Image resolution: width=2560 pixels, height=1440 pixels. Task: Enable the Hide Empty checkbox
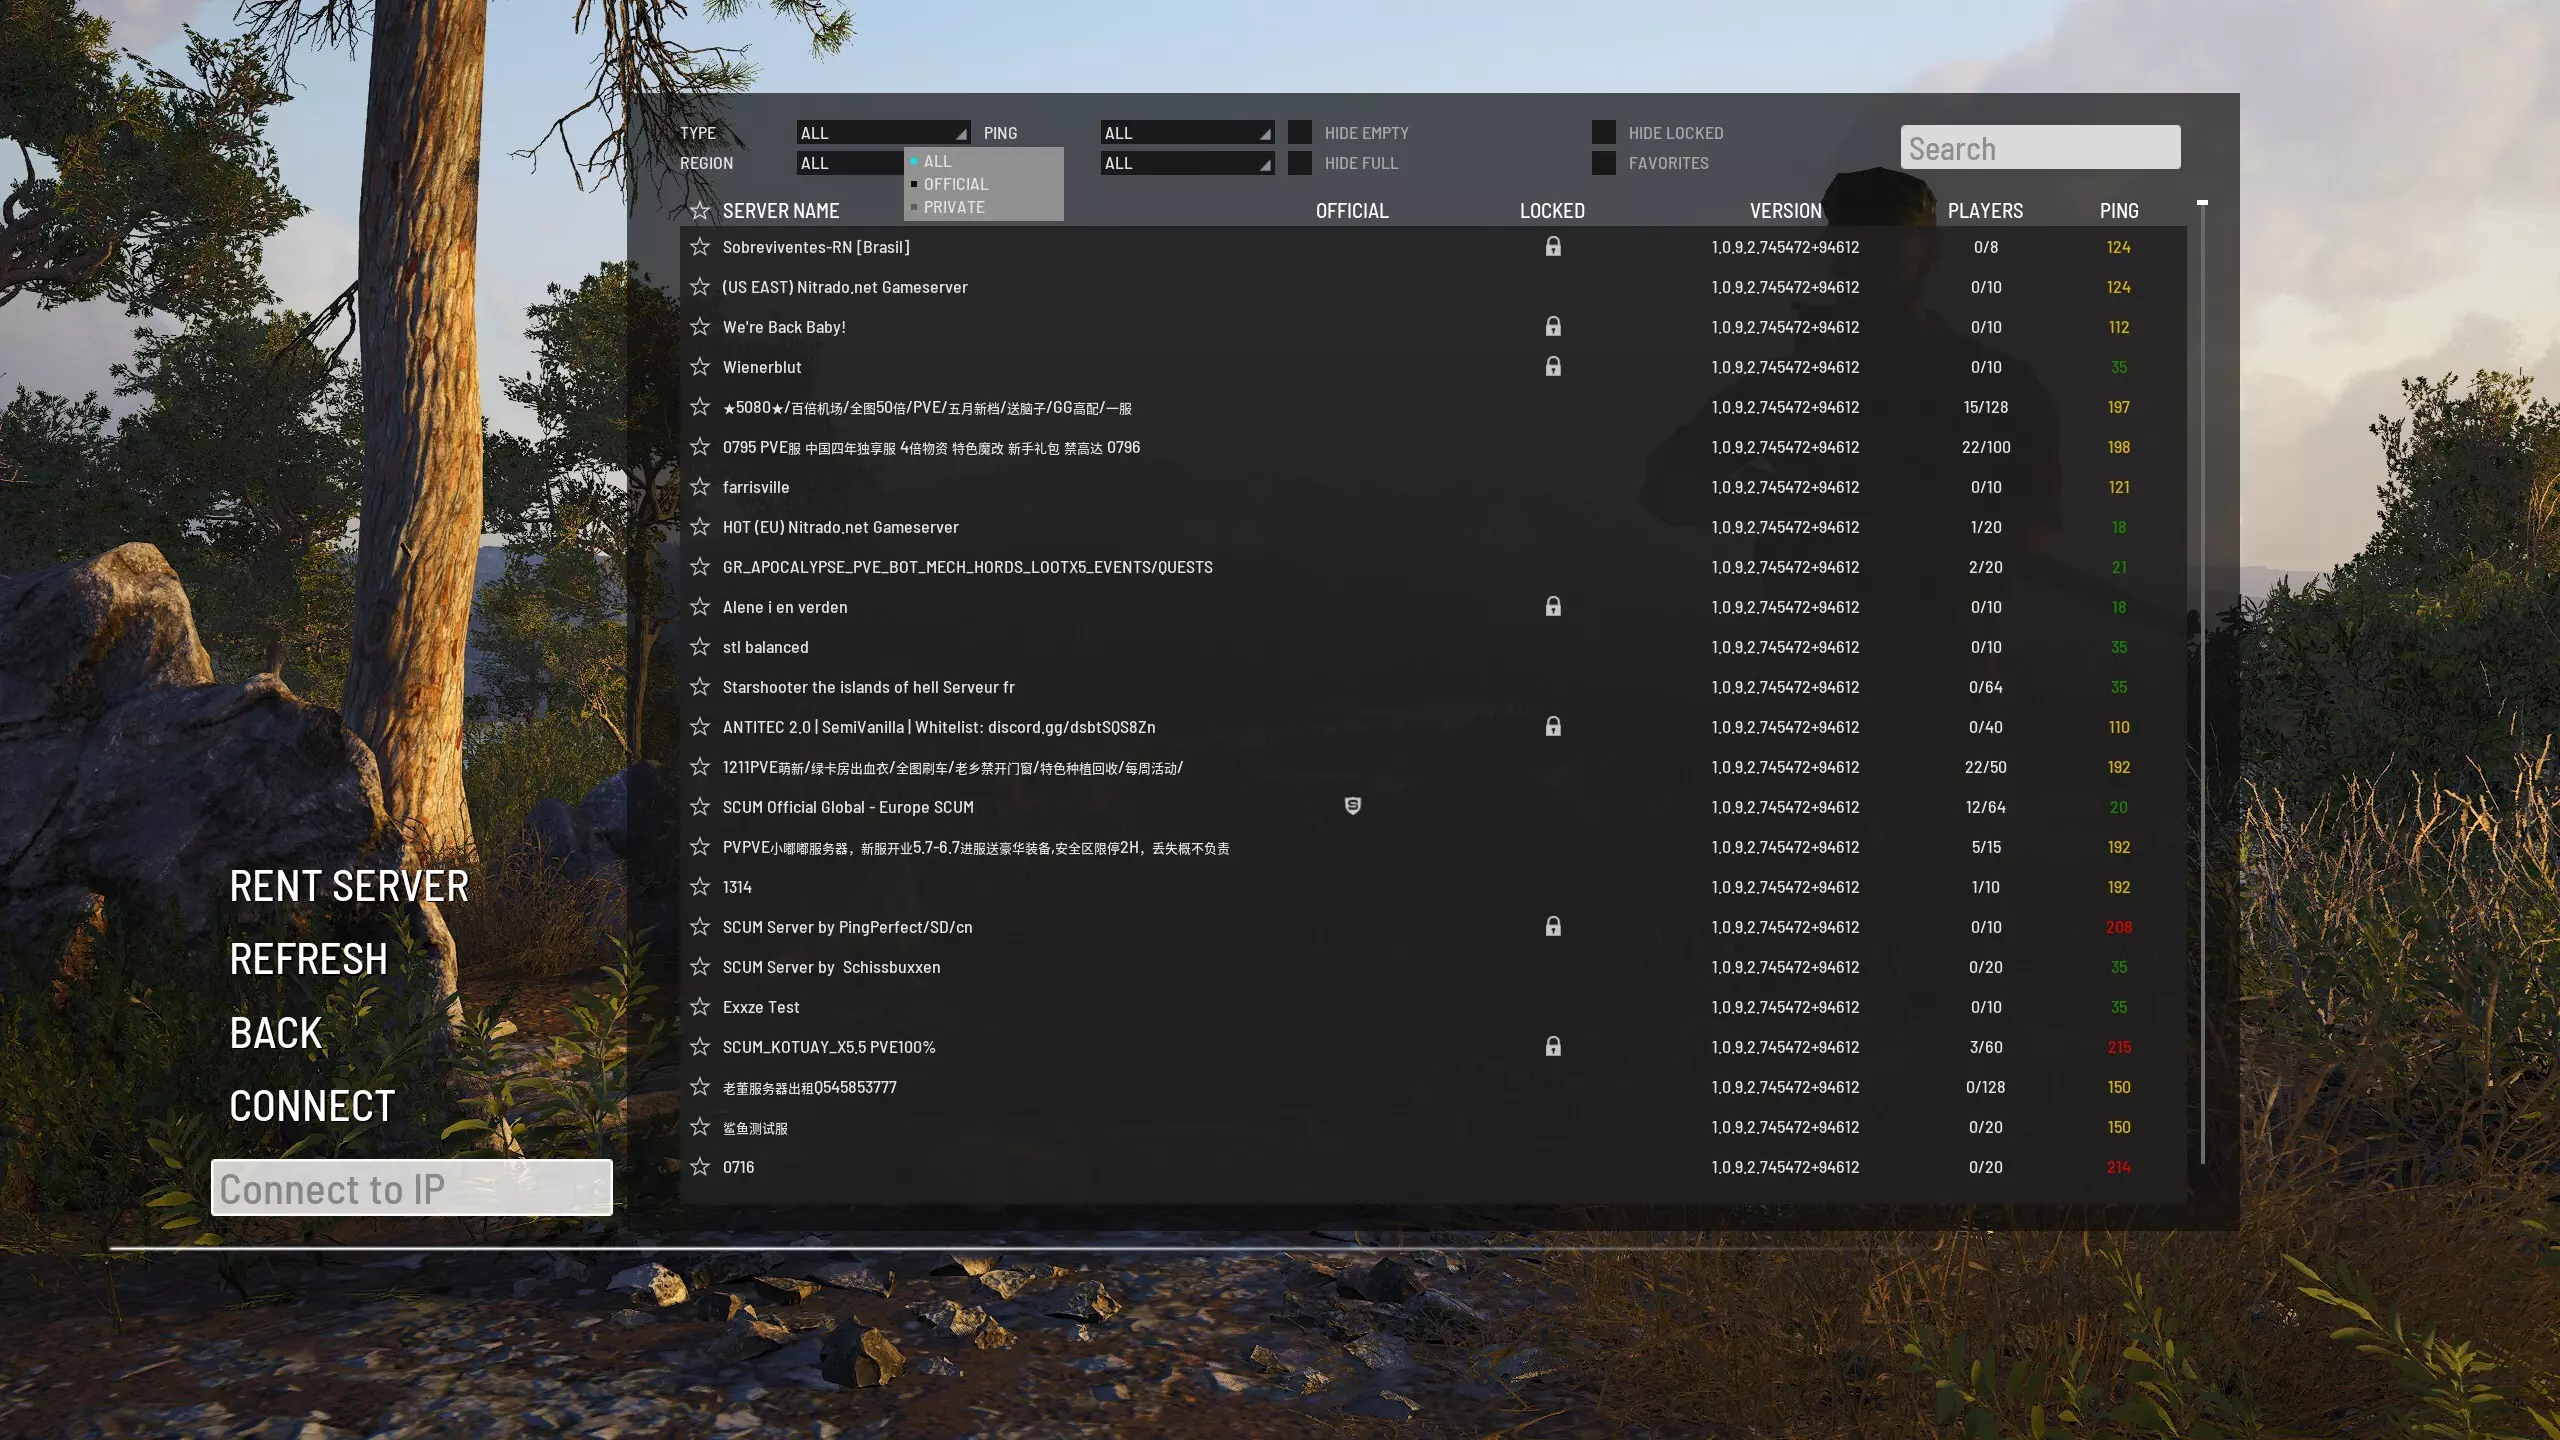click(x=1300, y=133)
